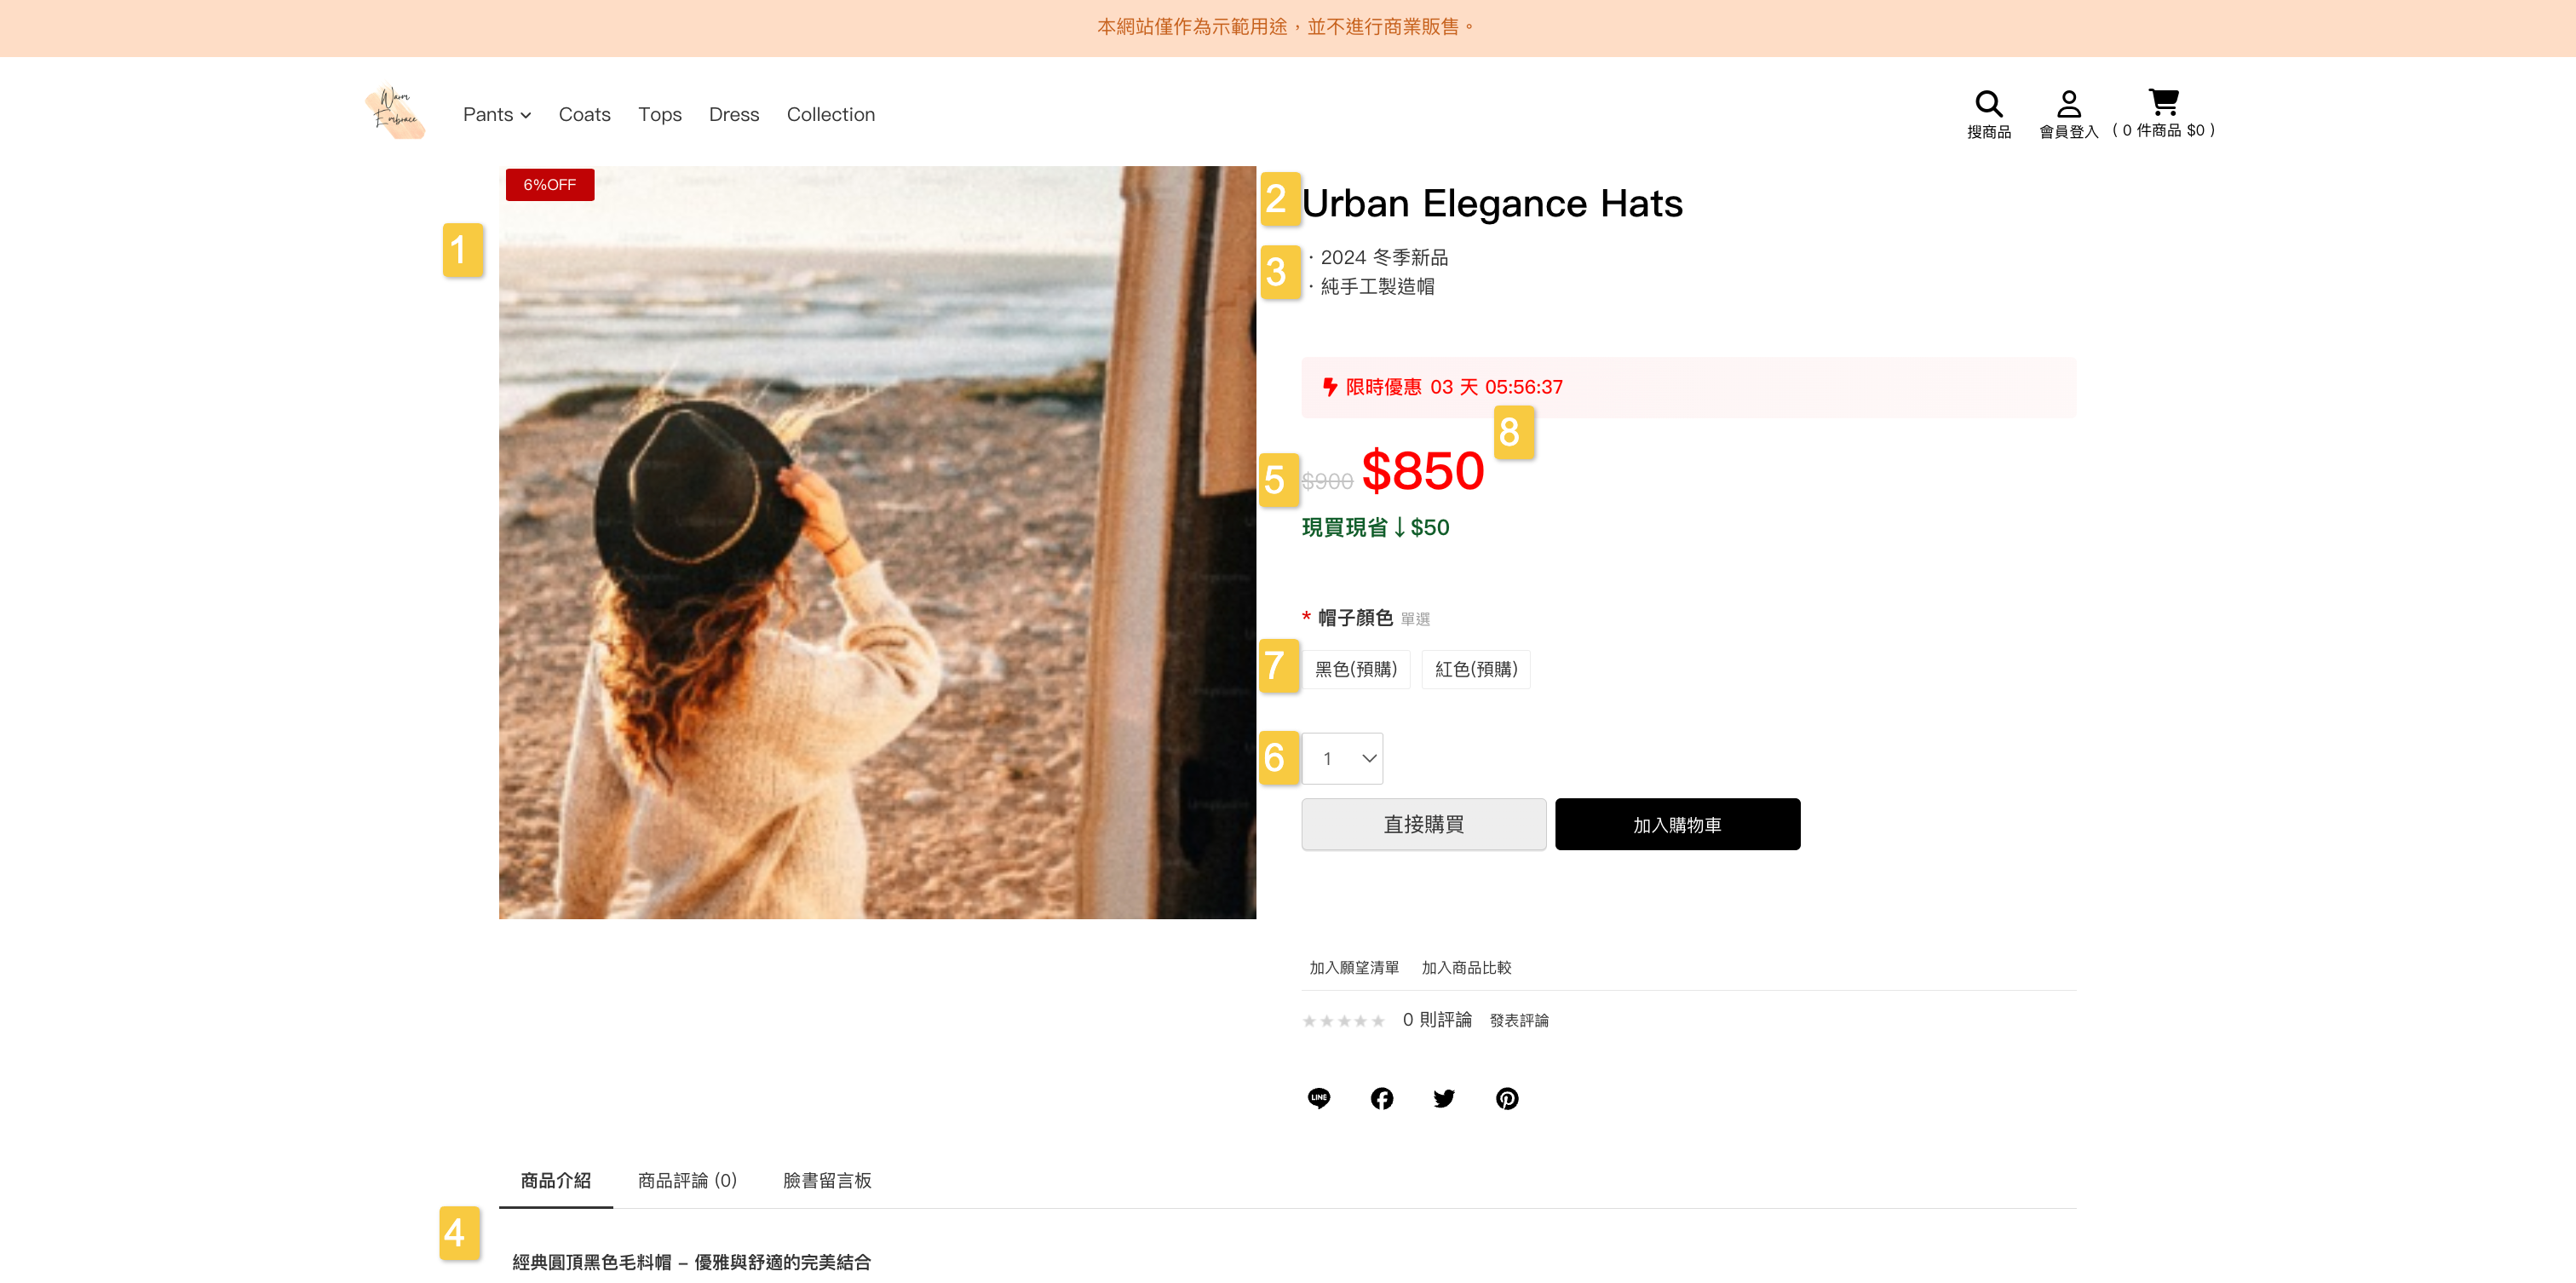
Task: Switch to the 臉書留言板 tab
Action: coord(827,1180)
